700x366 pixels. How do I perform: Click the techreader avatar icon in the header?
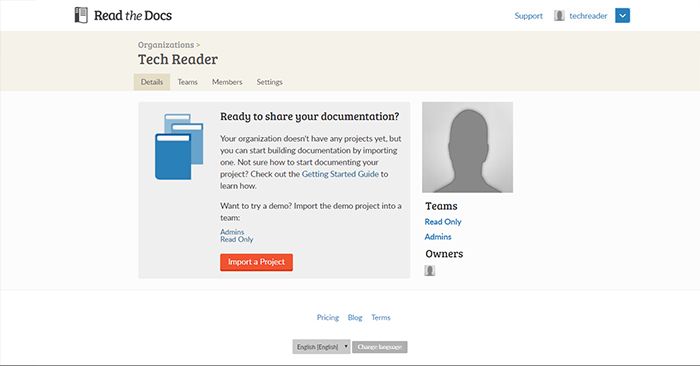pos(559,16)
